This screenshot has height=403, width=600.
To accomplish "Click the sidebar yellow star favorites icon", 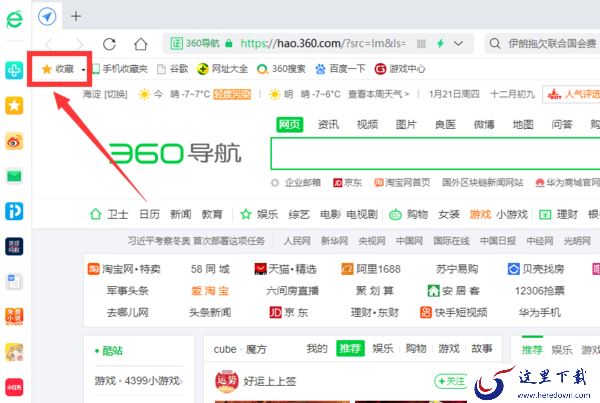I will tap(14, 106).
